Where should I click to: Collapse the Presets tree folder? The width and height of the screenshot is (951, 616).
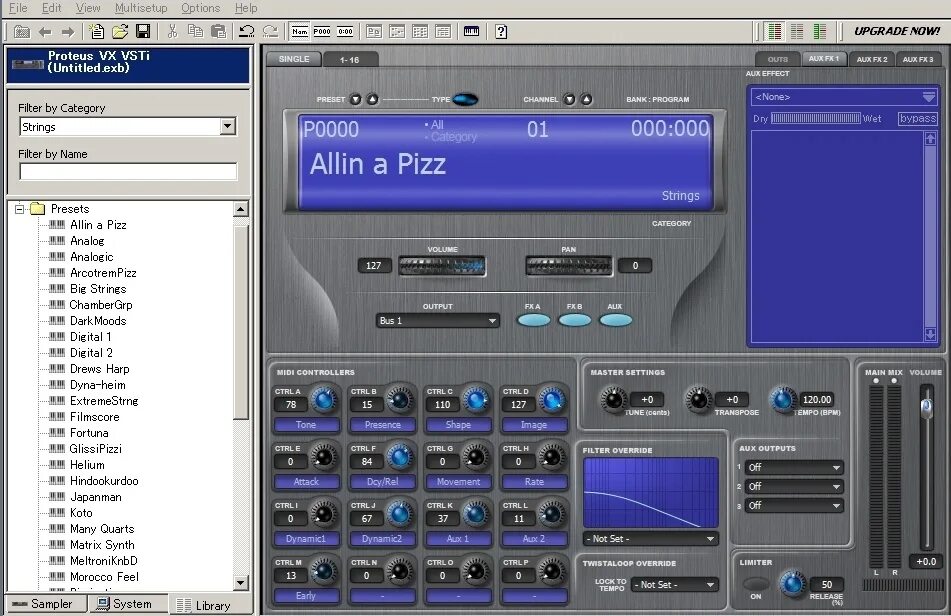pos(19,209)
